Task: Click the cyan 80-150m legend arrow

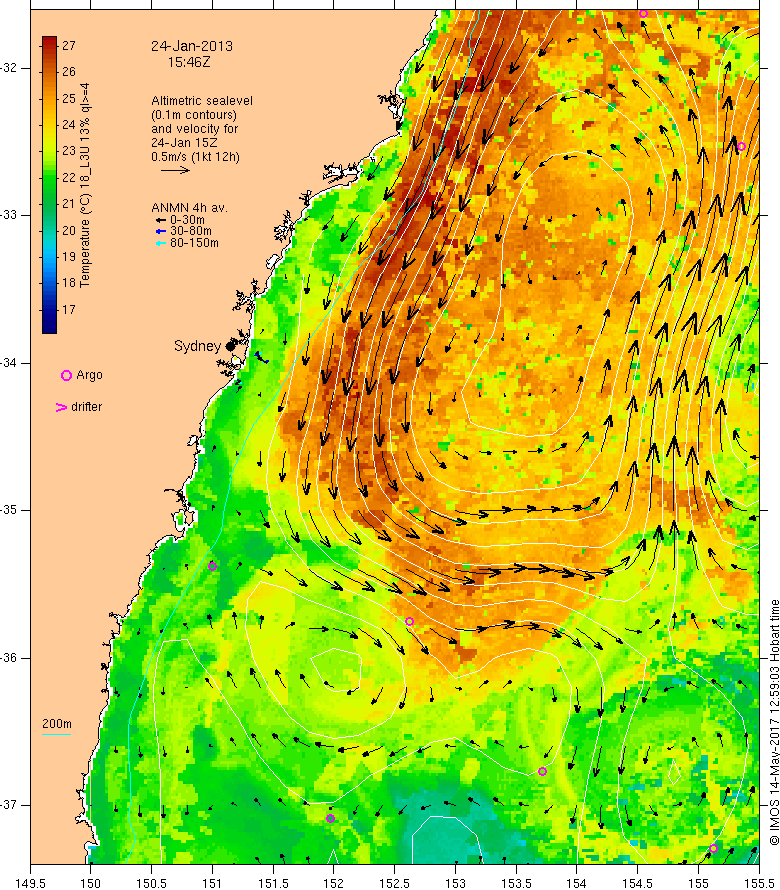Action: click(x=161, y=243)
